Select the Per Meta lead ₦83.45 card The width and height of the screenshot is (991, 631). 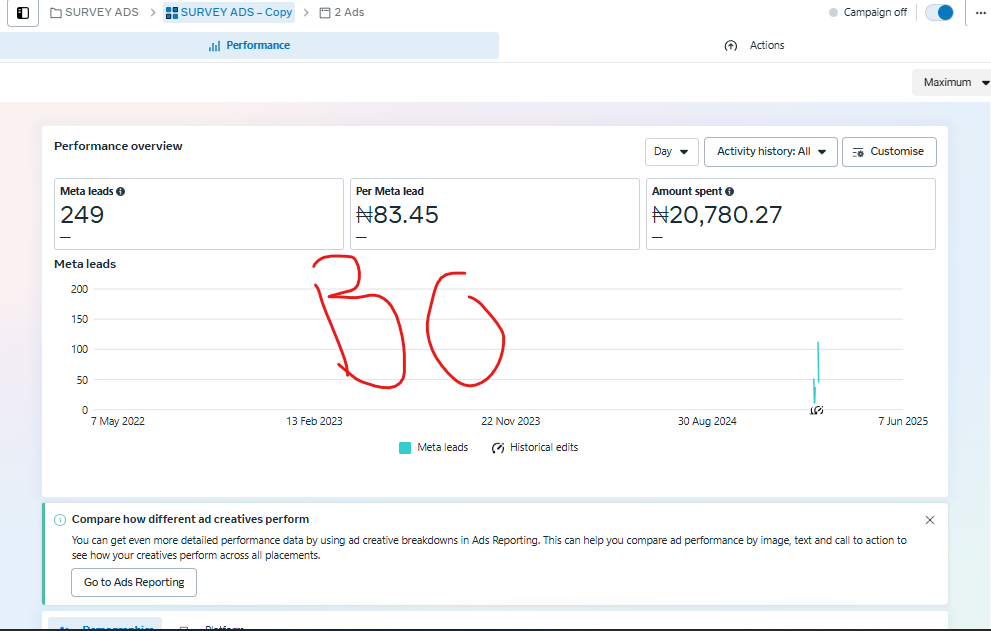pyautogui.click(x=494, y=214)
